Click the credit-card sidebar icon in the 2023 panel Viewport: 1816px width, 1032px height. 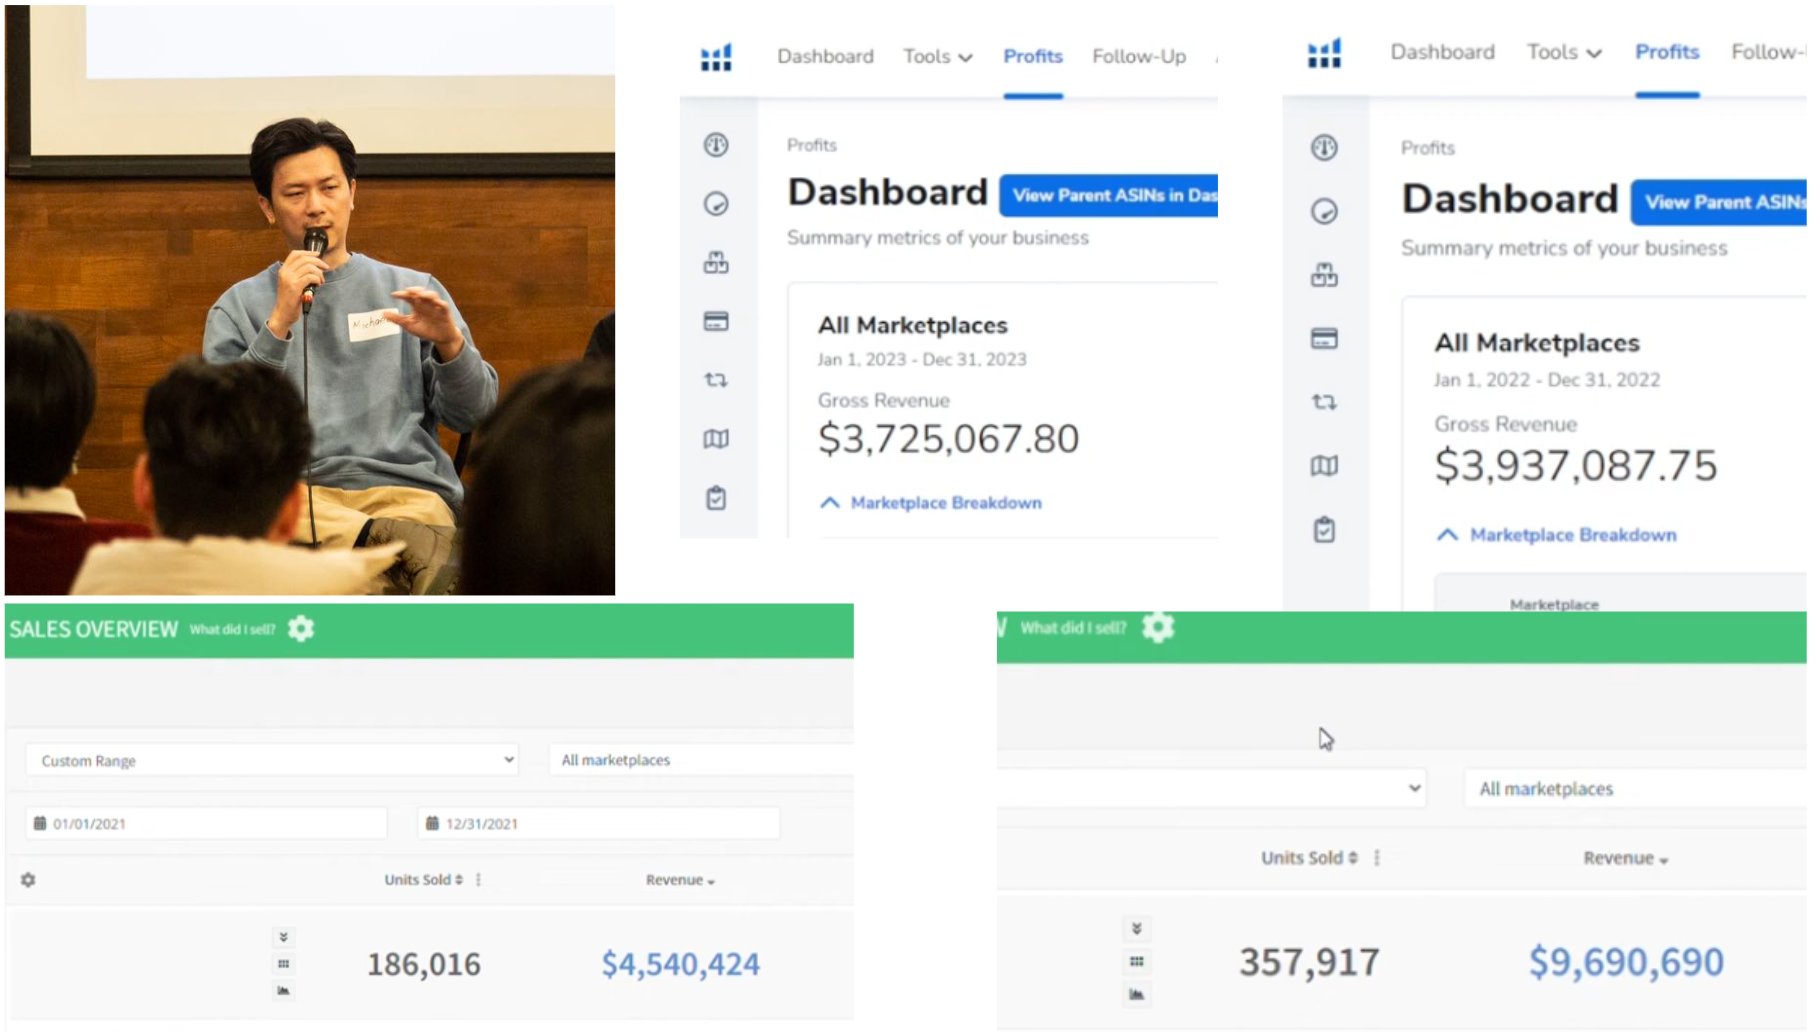pyautogui.click(x=716, y=321)
